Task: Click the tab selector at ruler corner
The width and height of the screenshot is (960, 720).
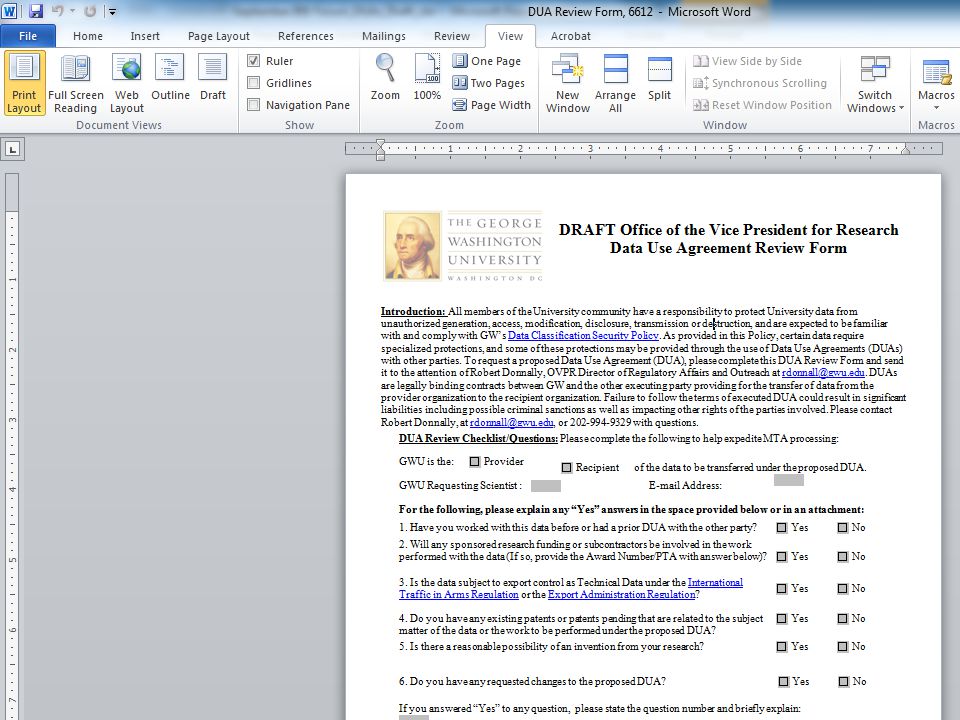Action: coord(13,149)
